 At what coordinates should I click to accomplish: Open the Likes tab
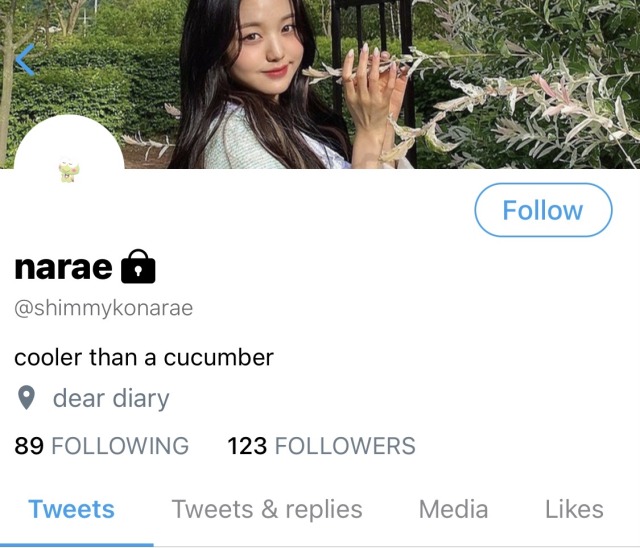click(574, 510)
